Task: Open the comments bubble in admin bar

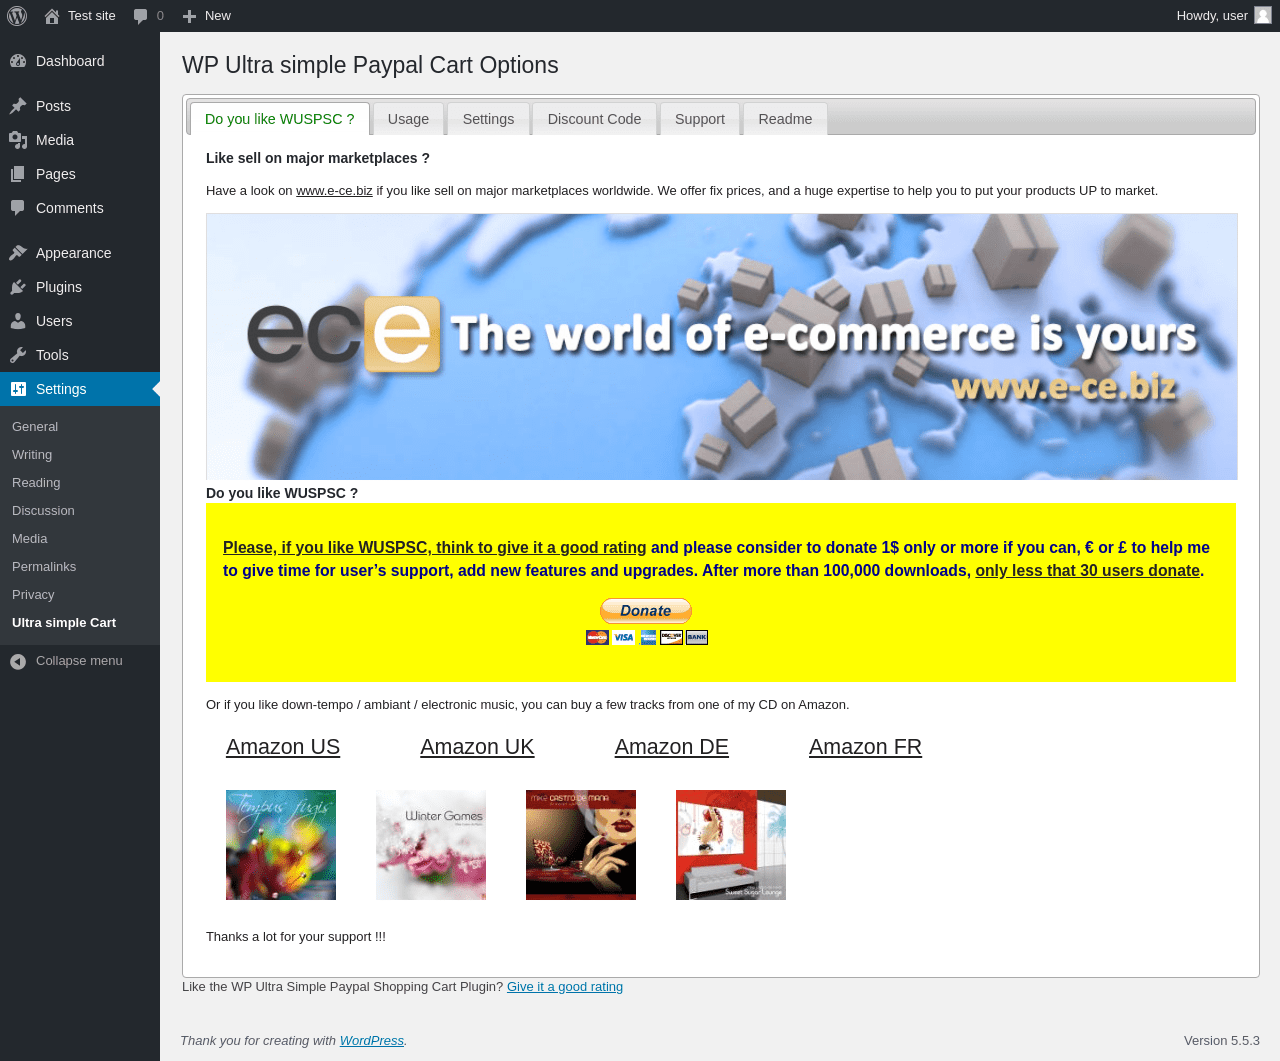Action: click(141, 16)
